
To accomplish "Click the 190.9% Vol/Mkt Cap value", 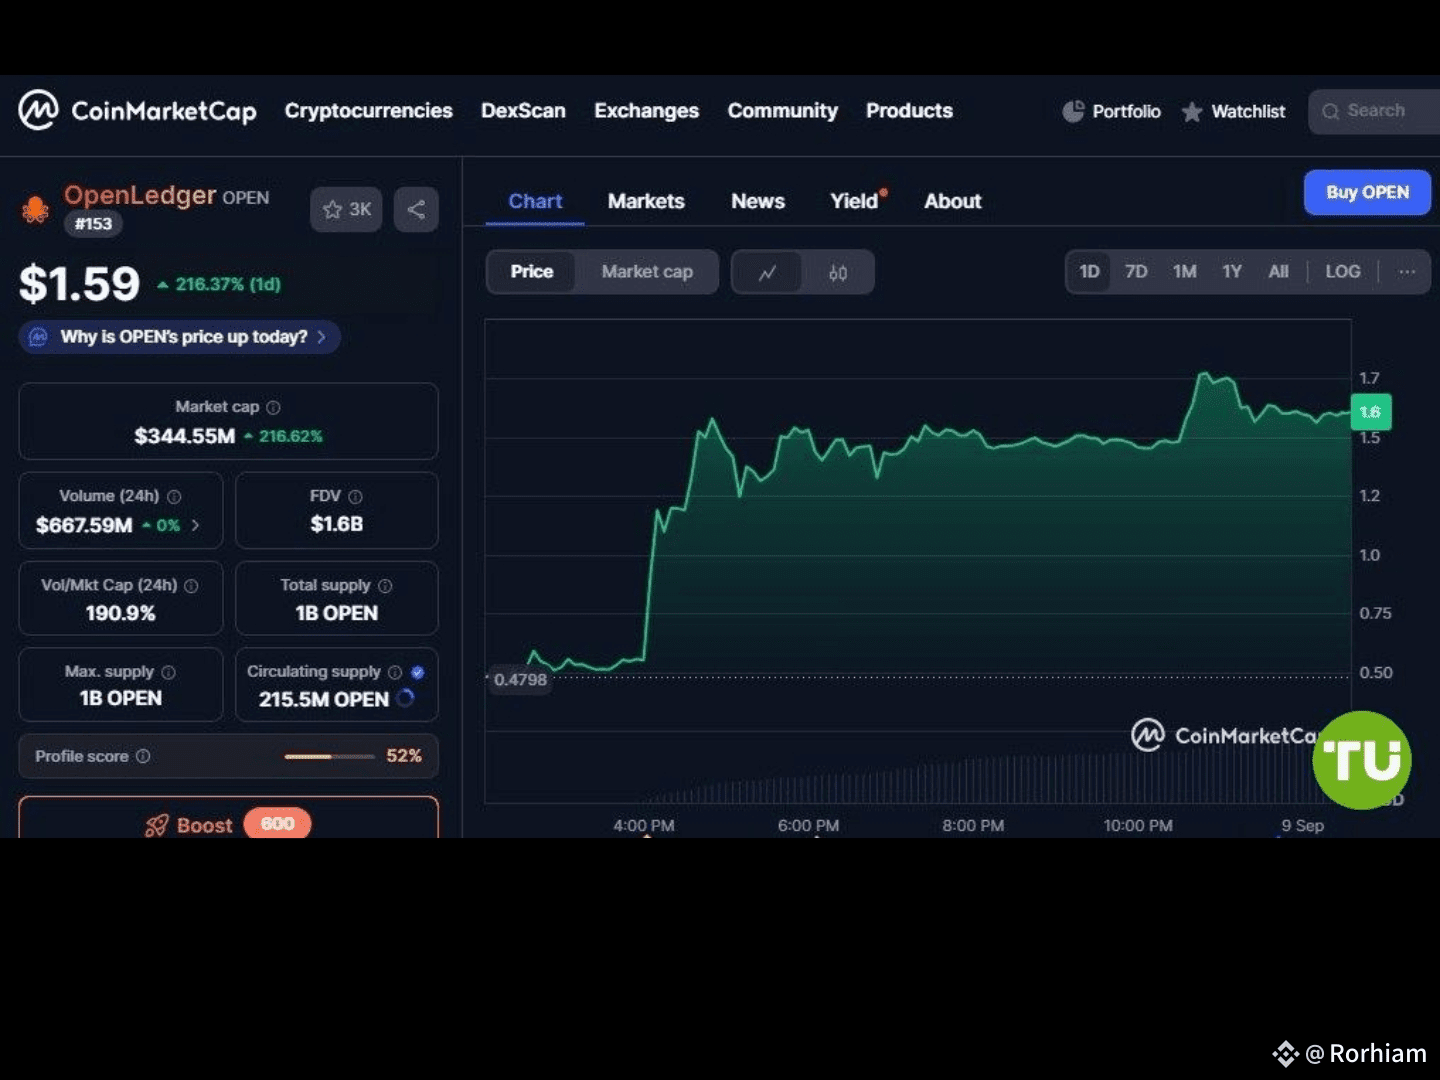I will (120, 613).
